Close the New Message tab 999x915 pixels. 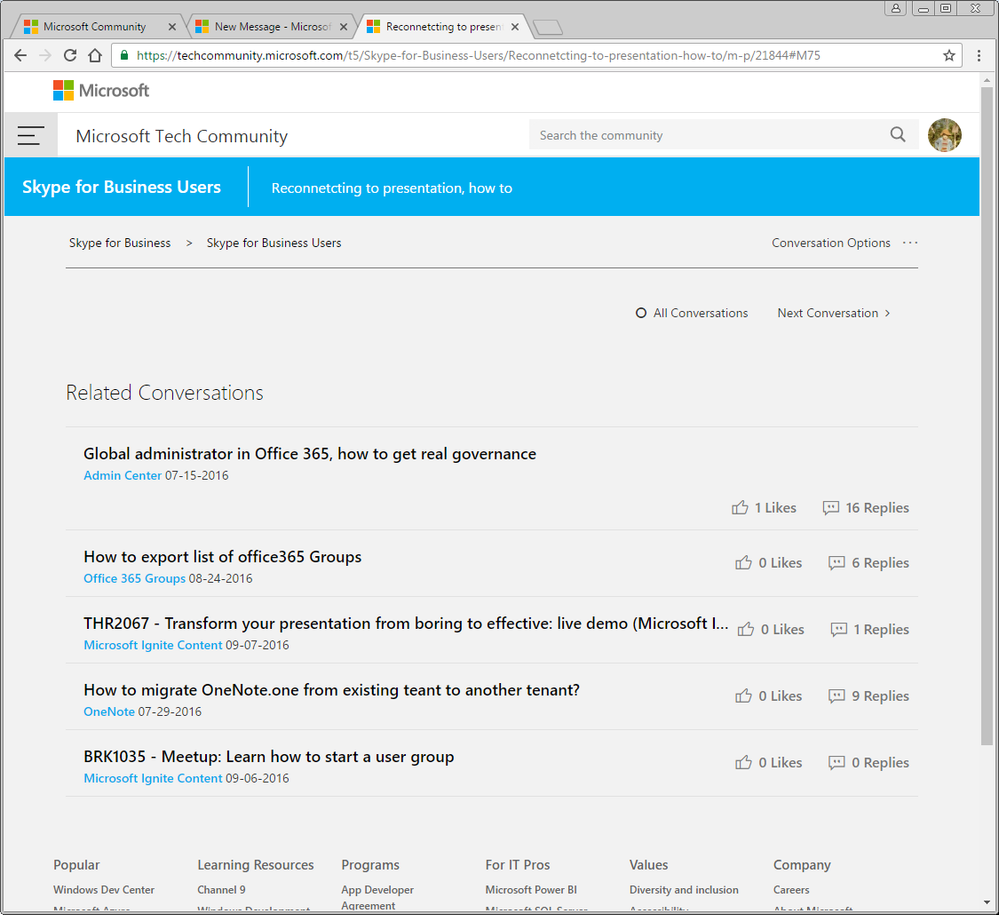[343, 27]
